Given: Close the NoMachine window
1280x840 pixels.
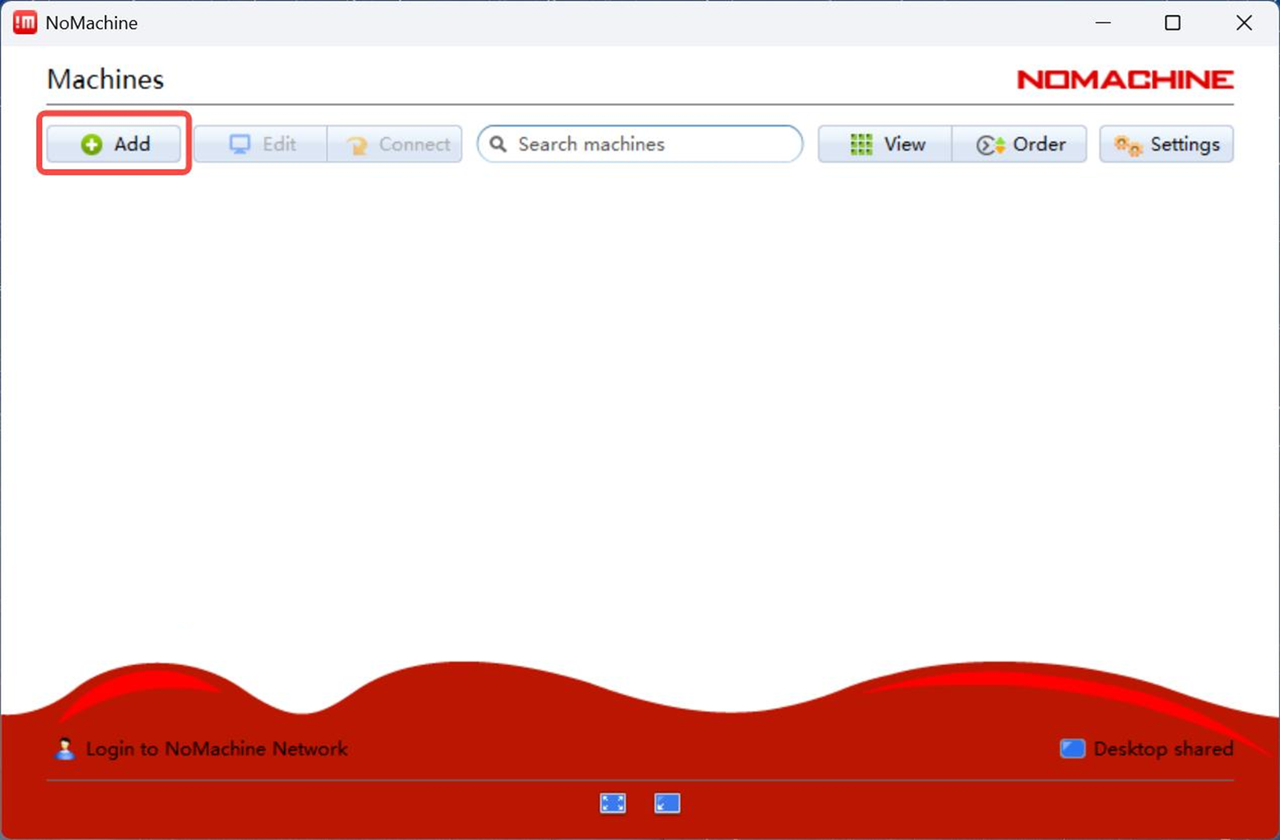Looking at the screenshot, I should (1244, 22).
